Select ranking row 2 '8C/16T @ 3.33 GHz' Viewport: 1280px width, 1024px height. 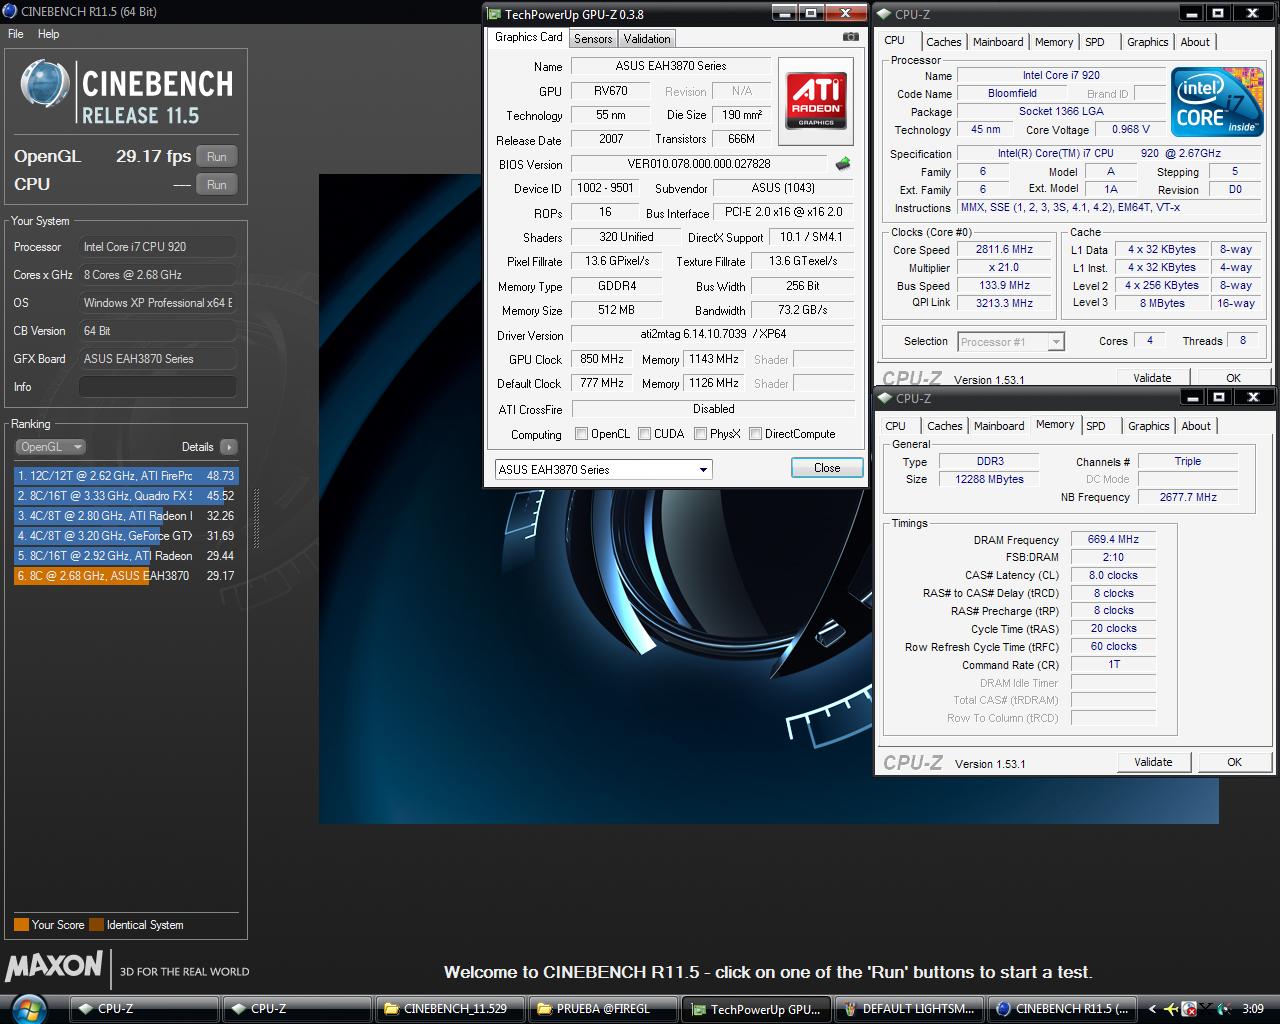click(126, 496)
